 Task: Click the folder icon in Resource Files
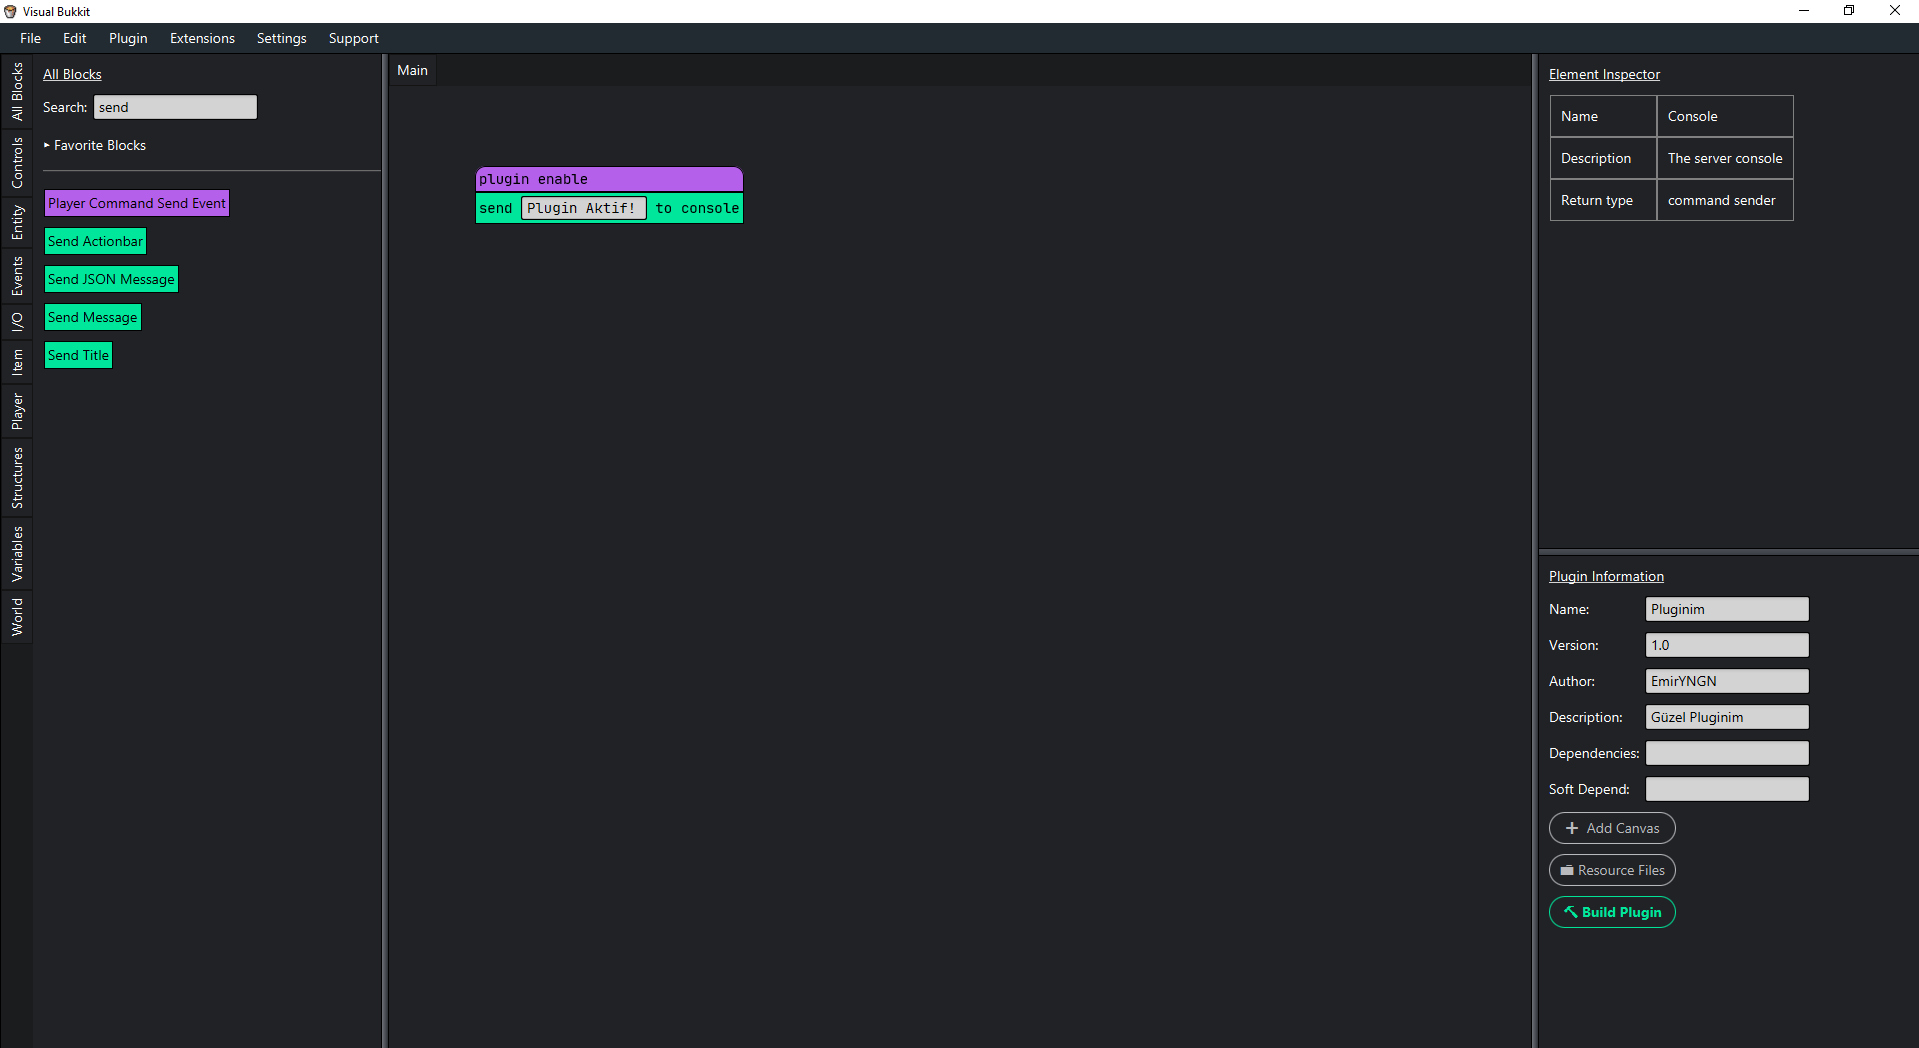tap(1567, 870)
